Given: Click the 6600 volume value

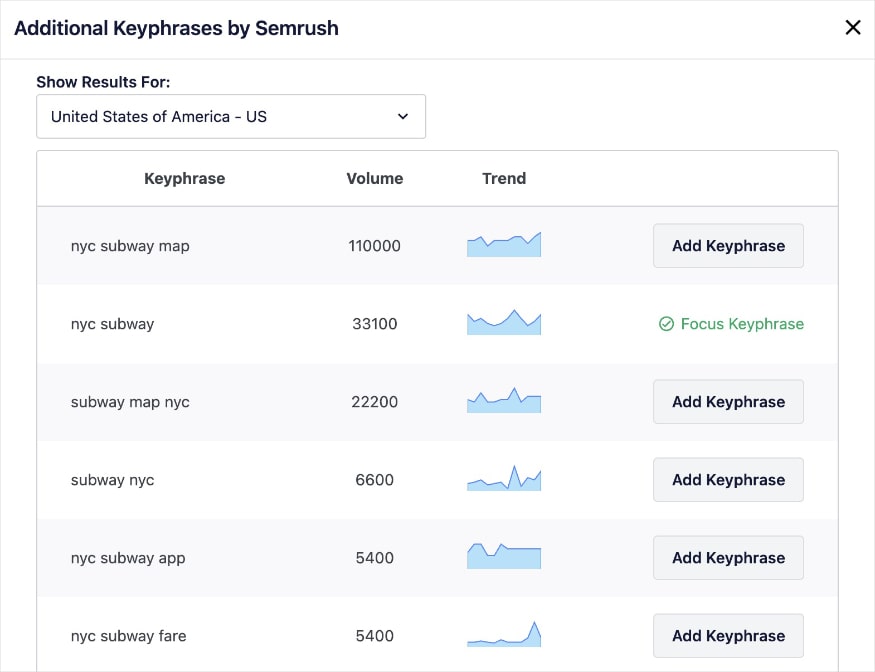Looking at the screenshot, I should [x=374, y=480].
